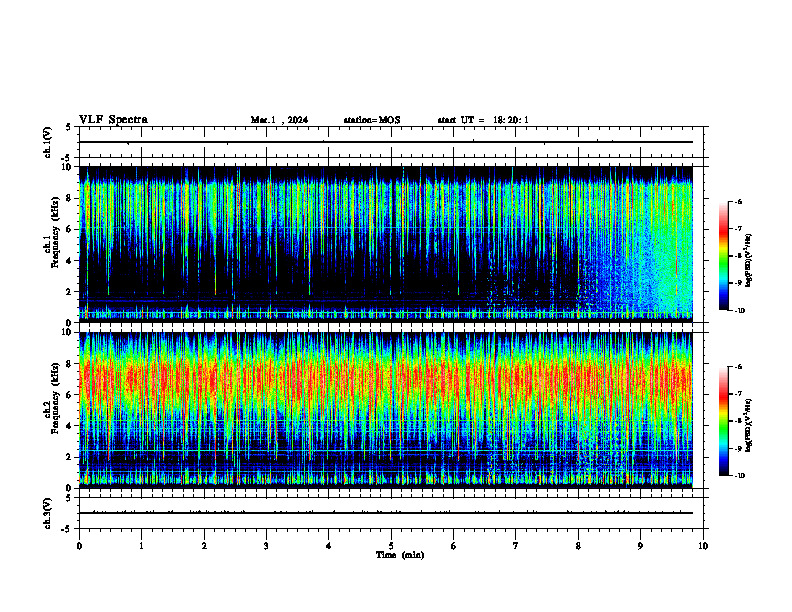Click the ch.2 spectrogram plot area
The width and height of the screenshot is (792, 612).
click(x=386, y=410)
